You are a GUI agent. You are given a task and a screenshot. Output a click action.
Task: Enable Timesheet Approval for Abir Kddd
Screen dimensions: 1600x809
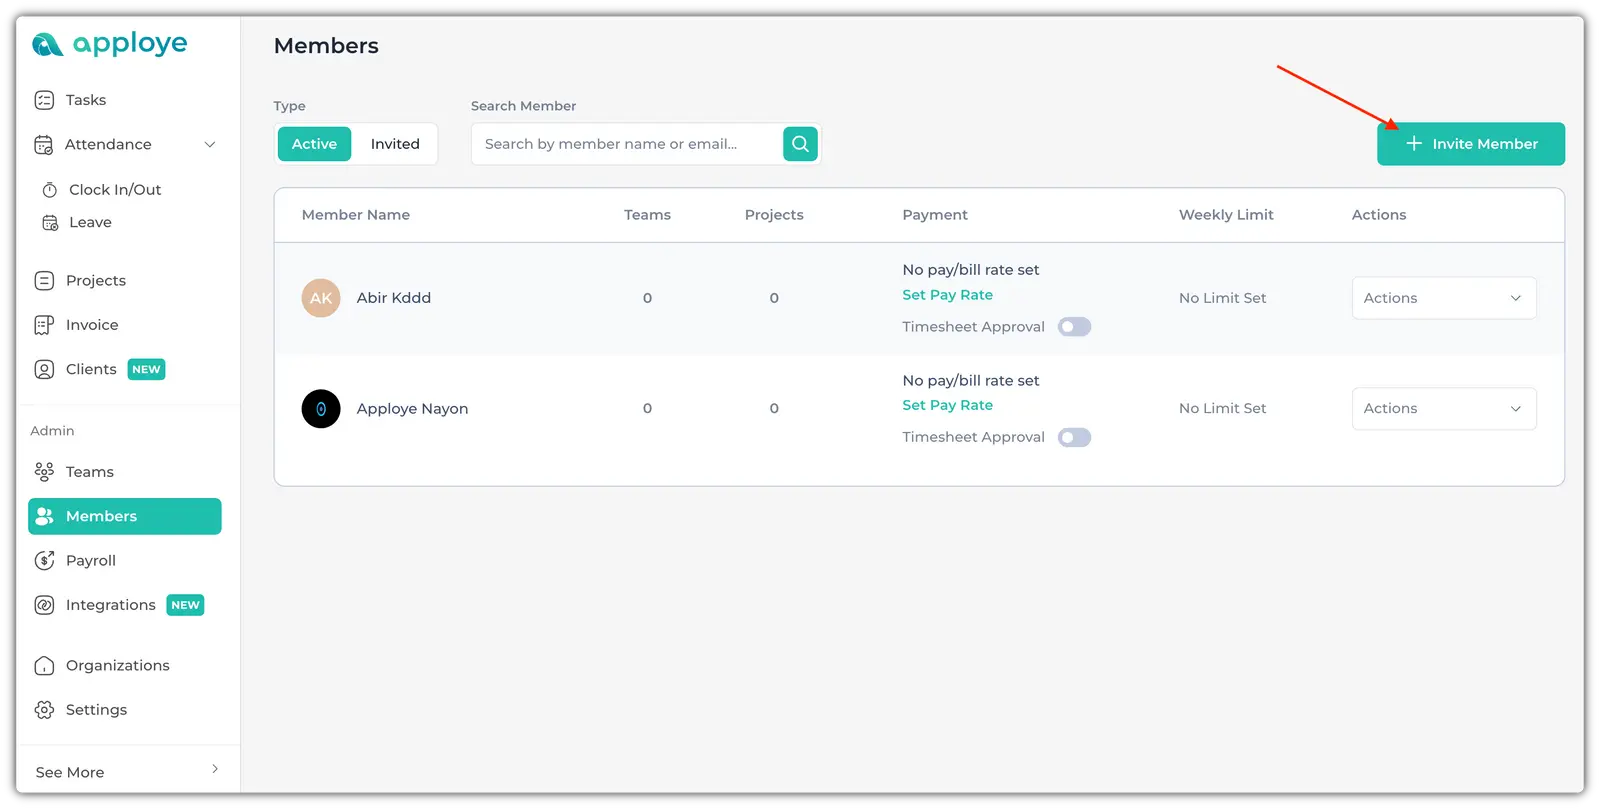click(1074, 327)
